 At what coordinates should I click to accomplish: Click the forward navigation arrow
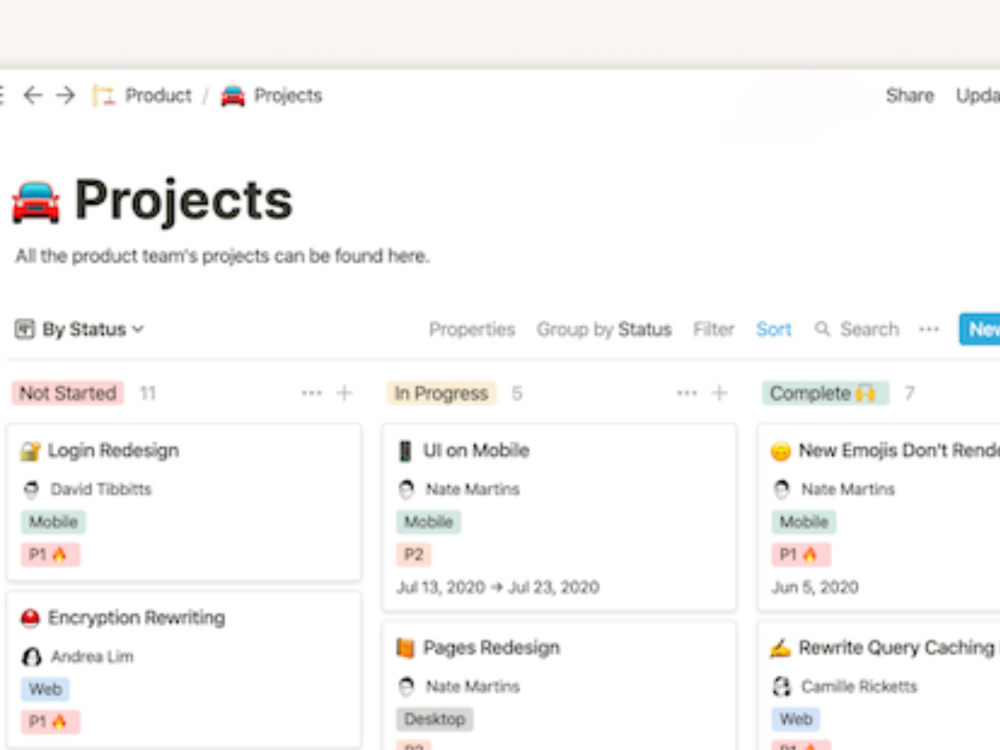64,95
